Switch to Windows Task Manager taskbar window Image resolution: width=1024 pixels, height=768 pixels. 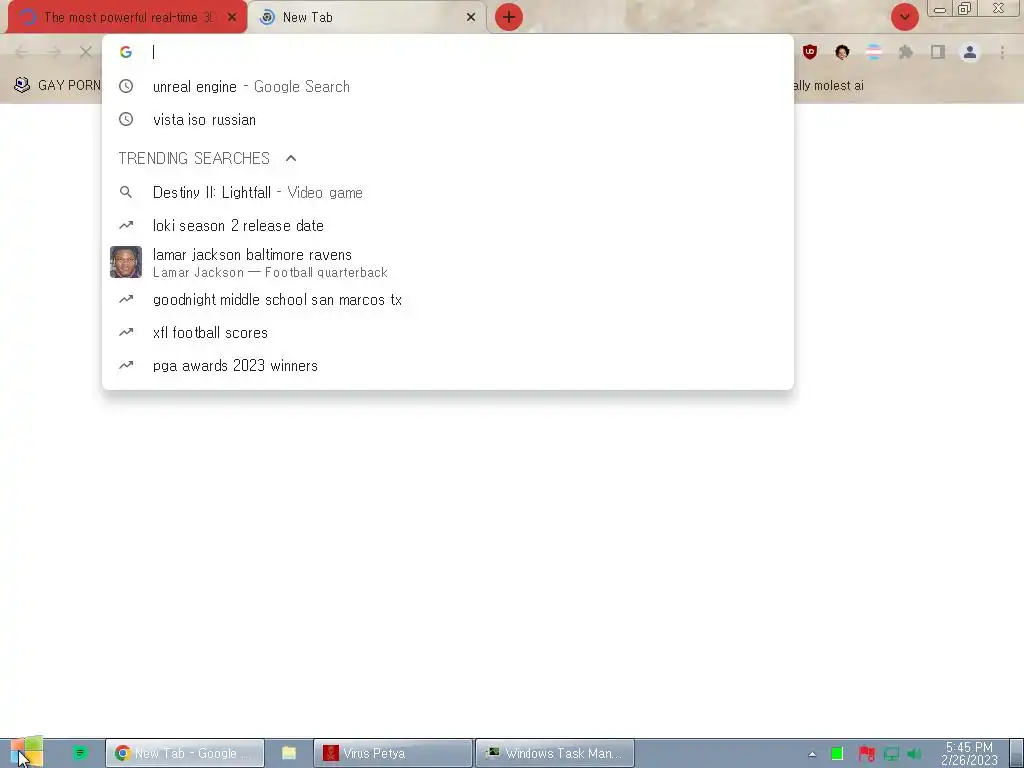(555, 753)
